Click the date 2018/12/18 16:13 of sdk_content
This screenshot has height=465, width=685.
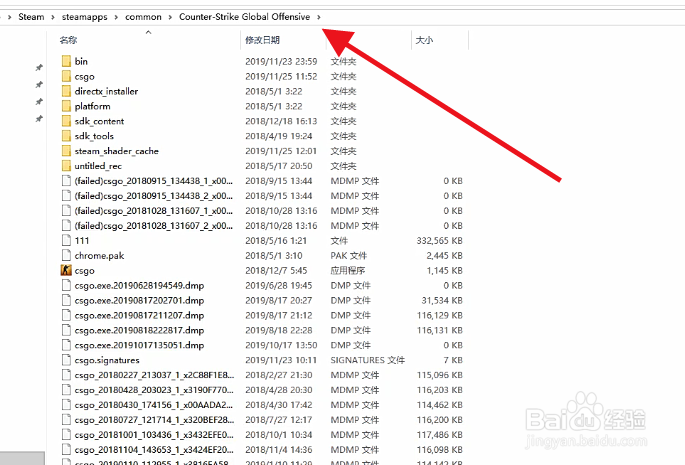[x=281, y=121]
